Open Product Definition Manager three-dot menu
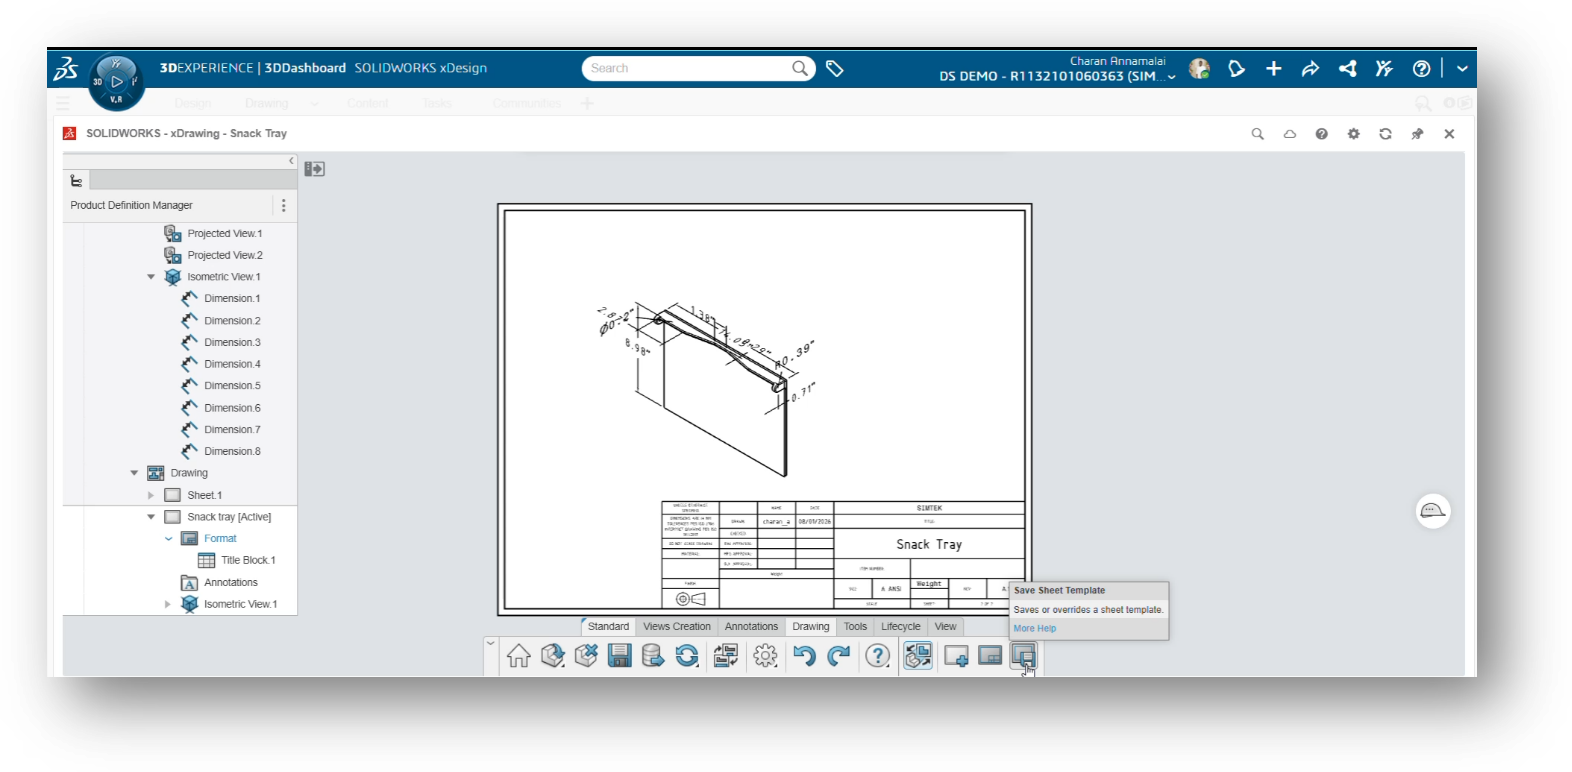Viewport: 1572px width, 772px height. [x=284, y=205]
